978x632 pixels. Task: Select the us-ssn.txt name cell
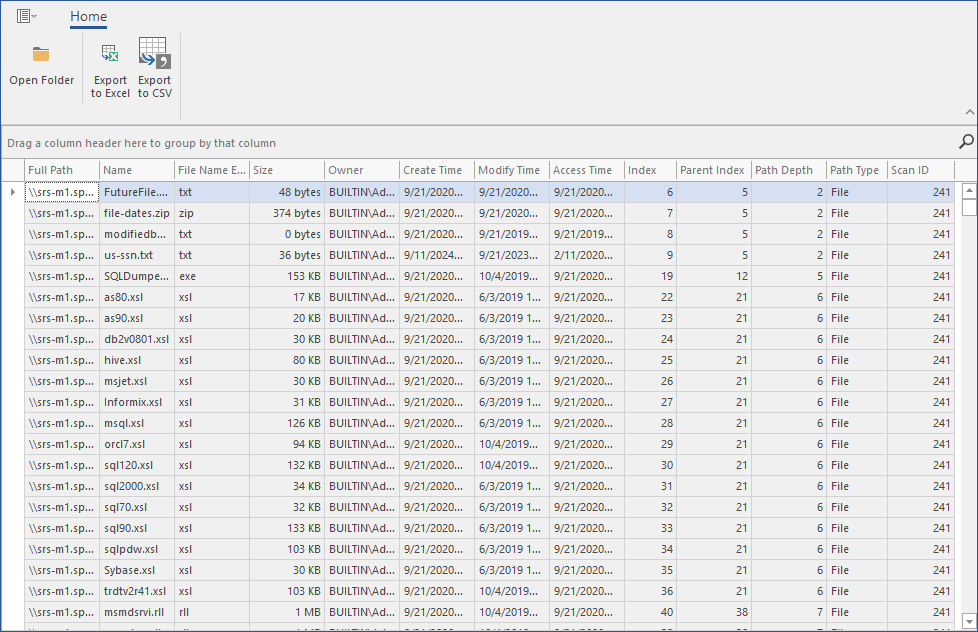pos(137,255)
